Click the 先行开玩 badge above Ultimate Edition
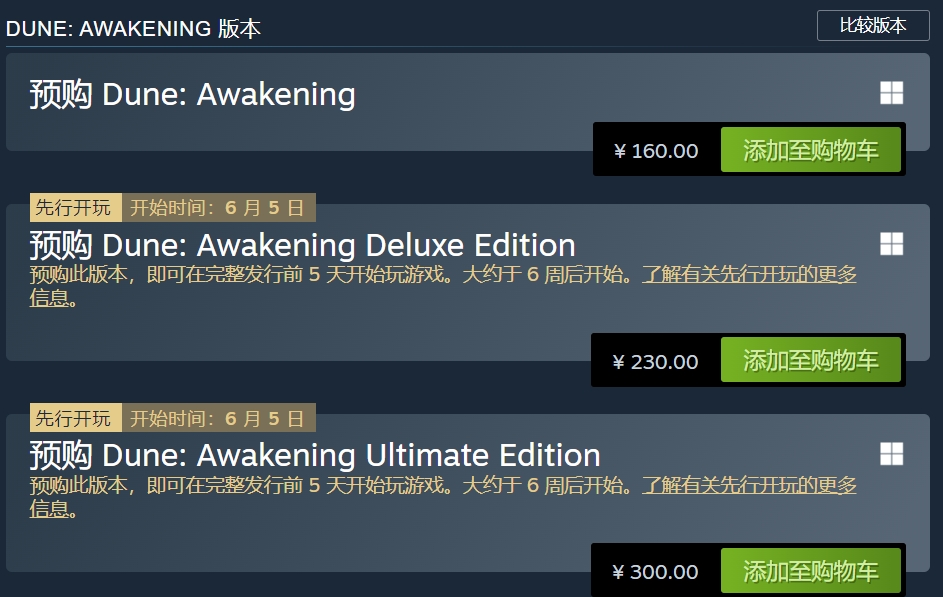943x597 pixels. (75, 418)
